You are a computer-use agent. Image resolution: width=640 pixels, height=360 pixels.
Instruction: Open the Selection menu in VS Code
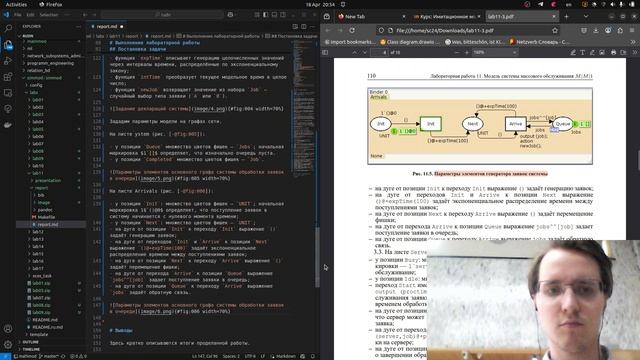tap(49, 15)
